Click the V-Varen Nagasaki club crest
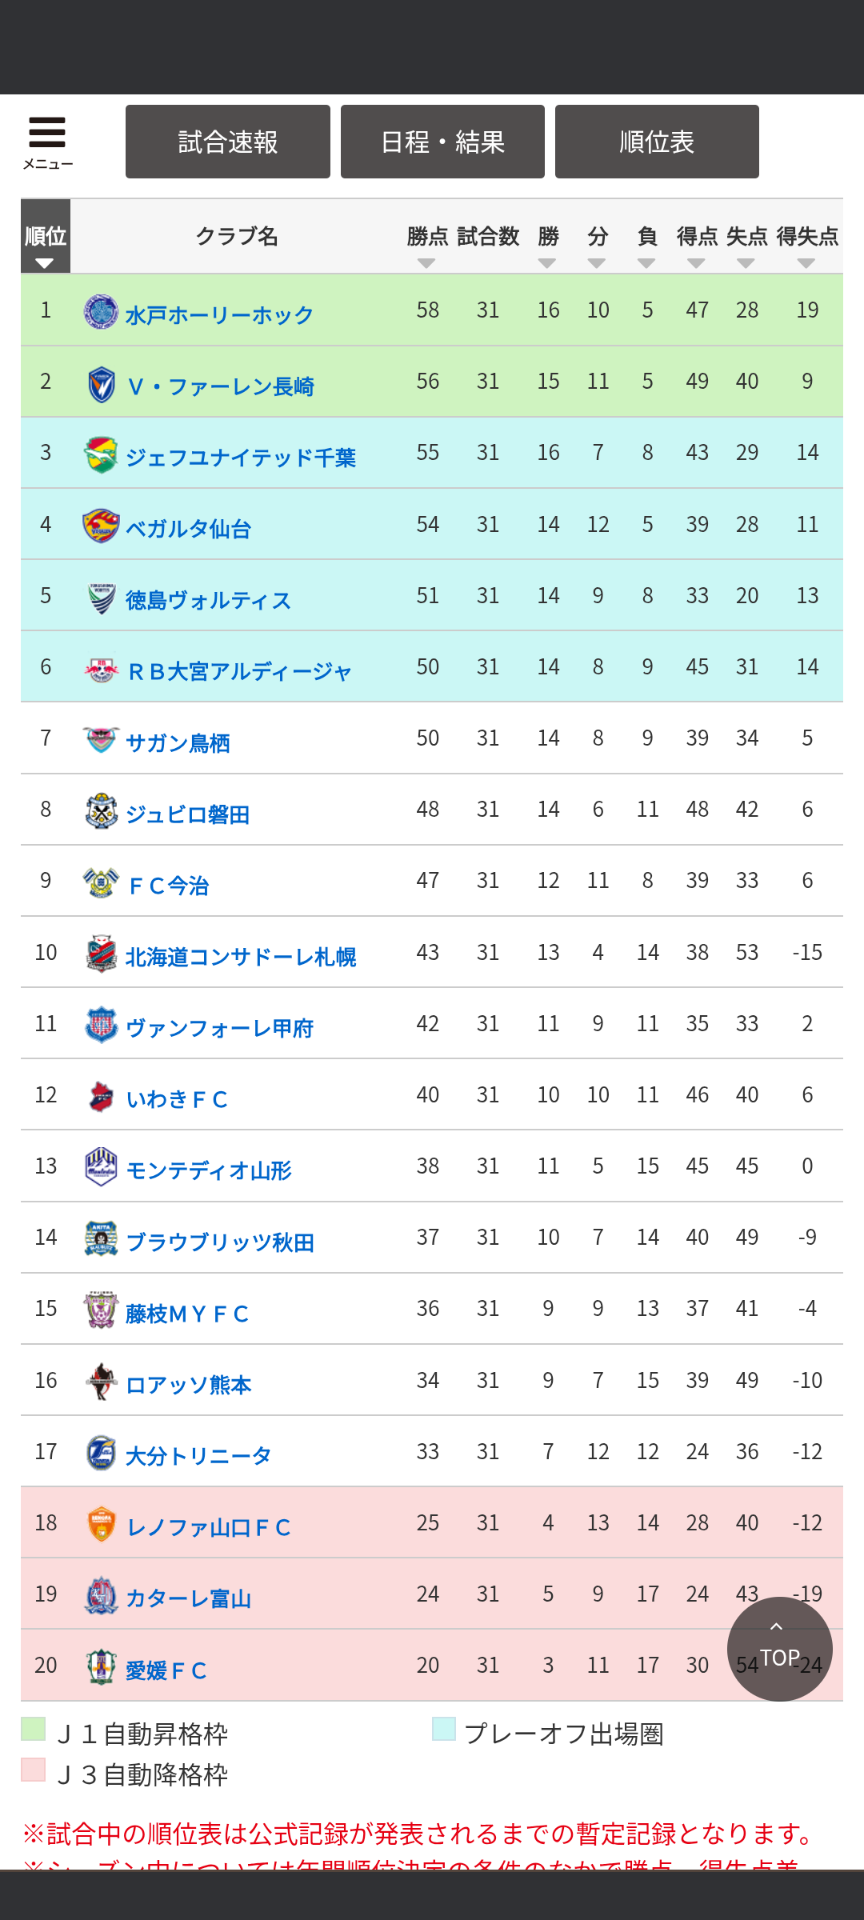The width and height of the screenshot is (864, 1920). 101,384
